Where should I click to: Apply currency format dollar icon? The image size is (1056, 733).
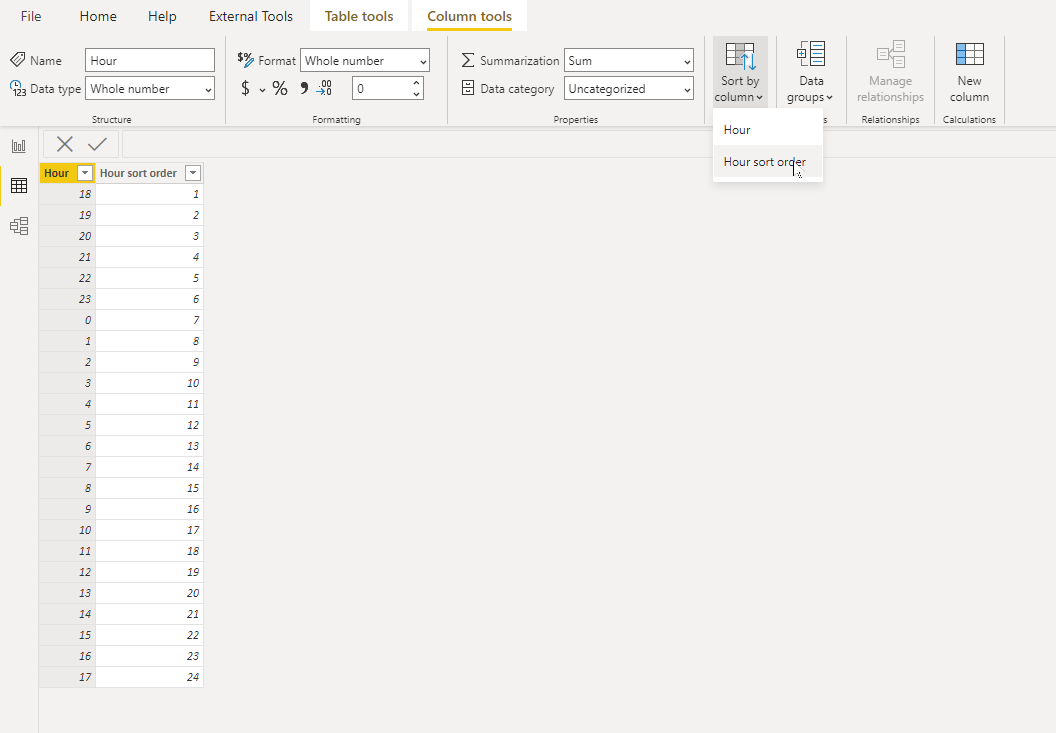[x=245, y=88]
